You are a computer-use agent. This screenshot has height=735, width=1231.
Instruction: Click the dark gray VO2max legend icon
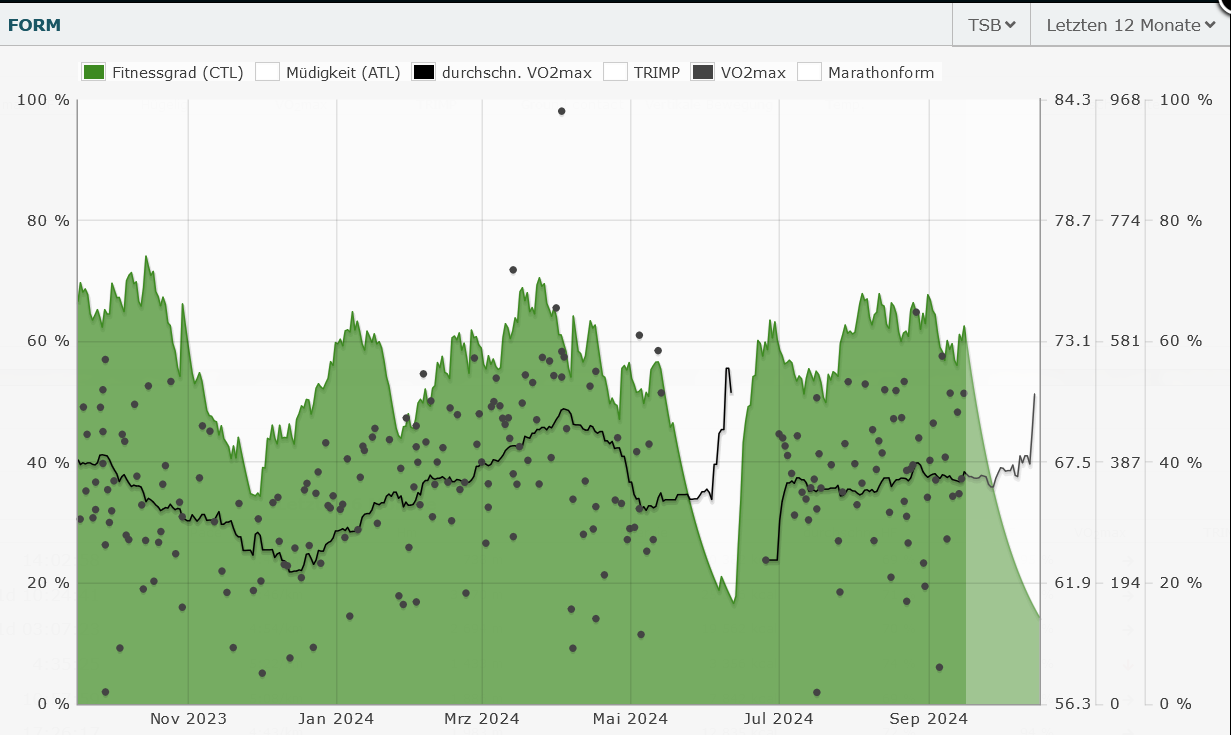coord(703,72)
